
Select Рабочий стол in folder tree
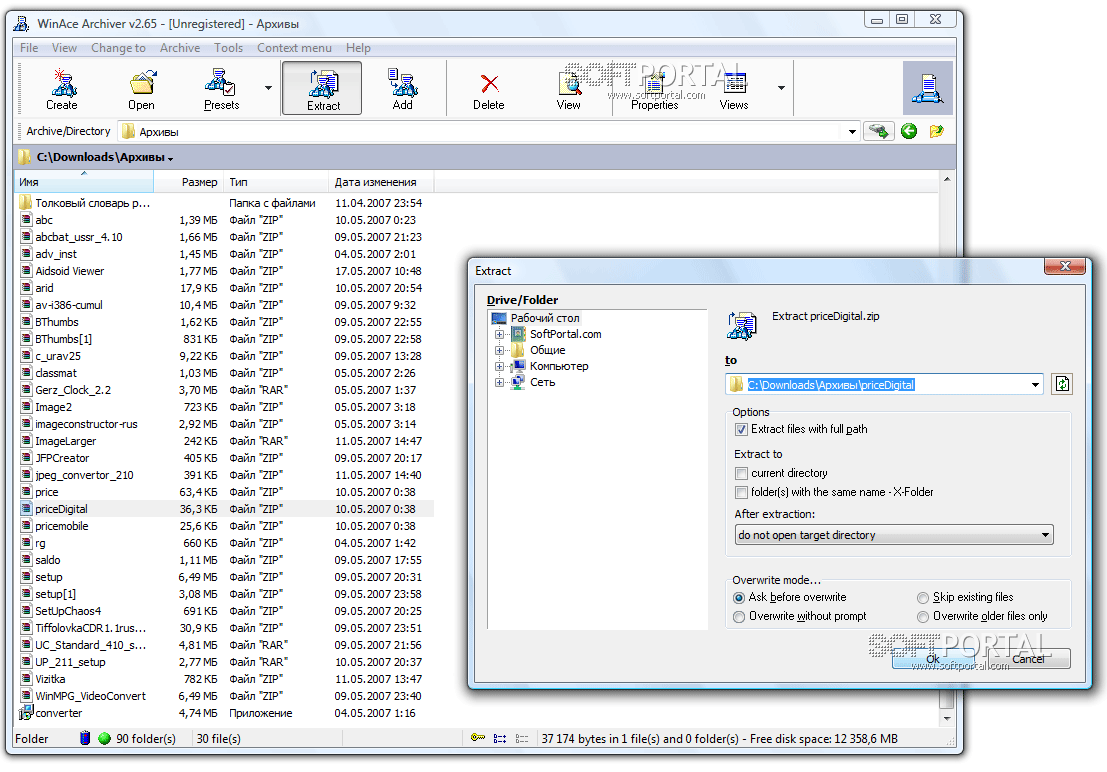tap(545, 319)
